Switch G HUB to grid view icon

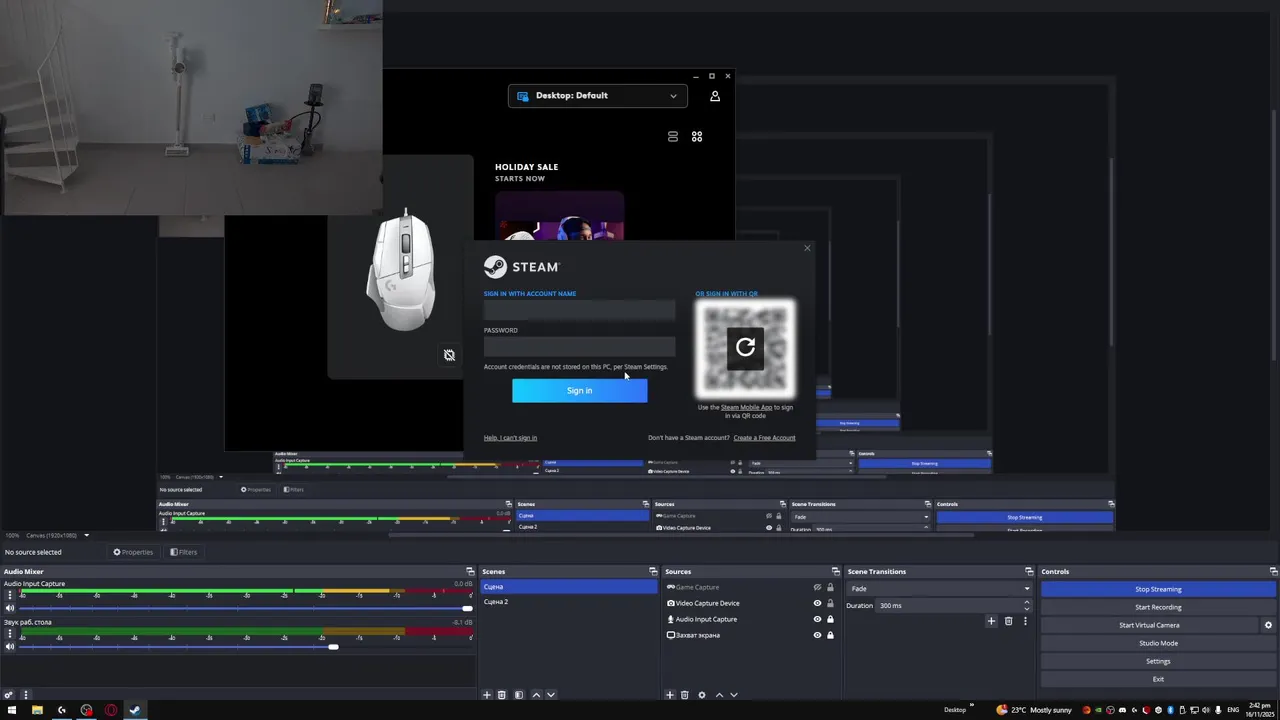[x=697, y=136]
